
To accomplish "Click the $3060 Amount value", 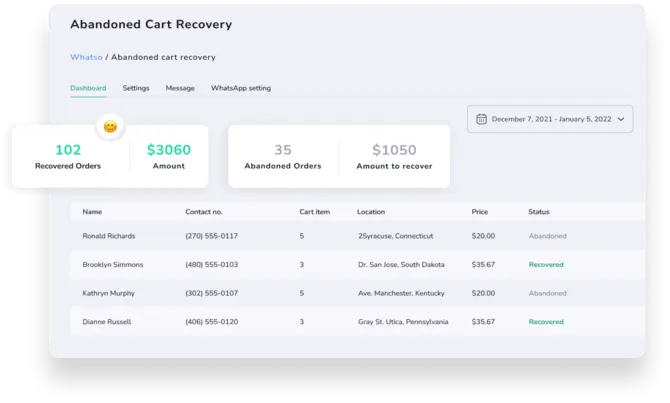I will pyautogui.click(x=169, y=150).
